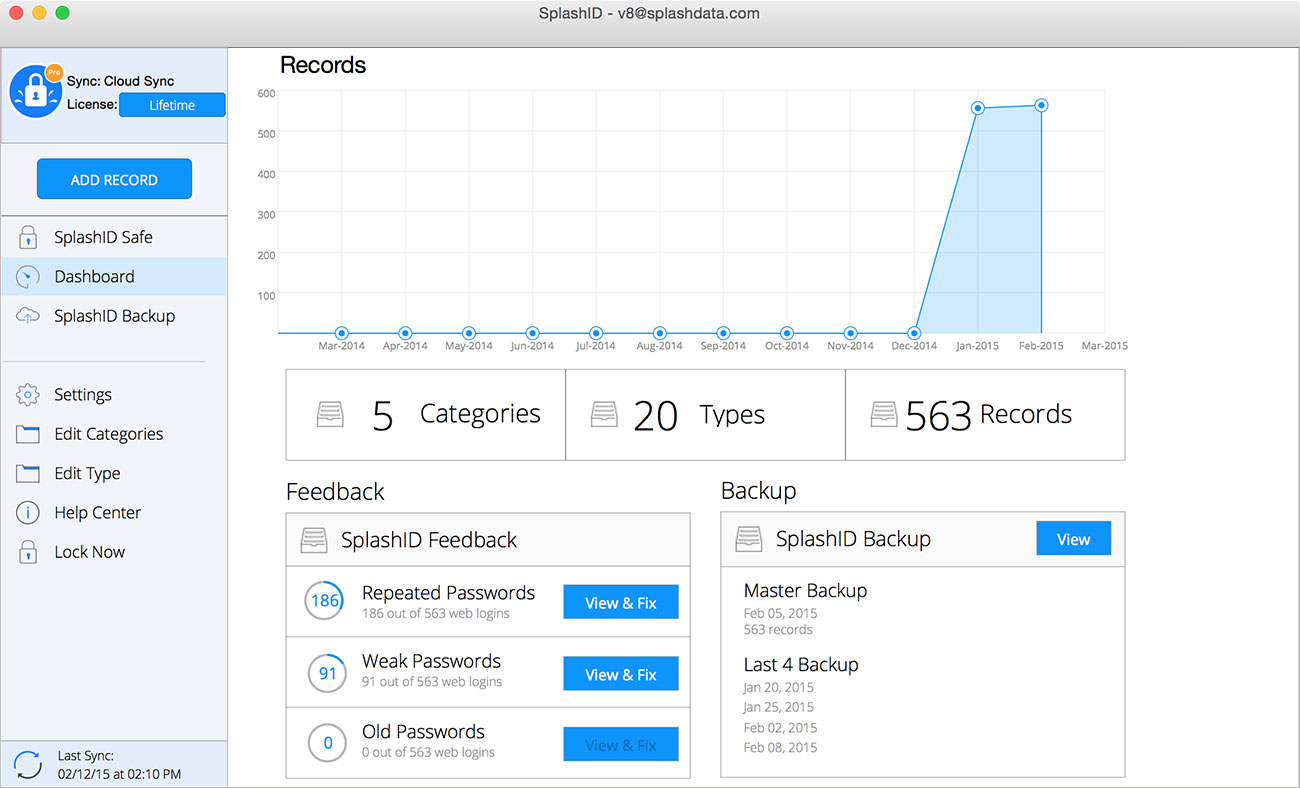1300x788 pixels.
Task: Click the 20 Types summary card
Action: (x=706, y=415)
